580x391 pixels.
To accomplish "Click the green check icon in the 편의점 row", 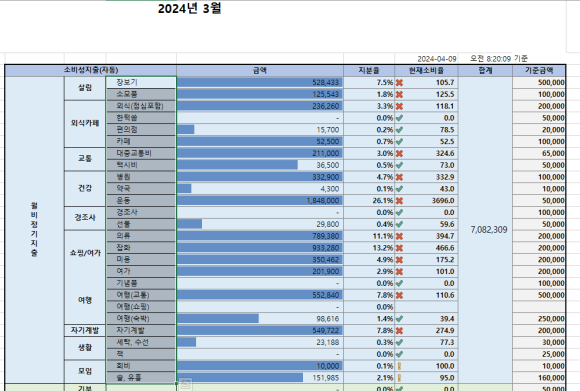I will tap(399, 130).
